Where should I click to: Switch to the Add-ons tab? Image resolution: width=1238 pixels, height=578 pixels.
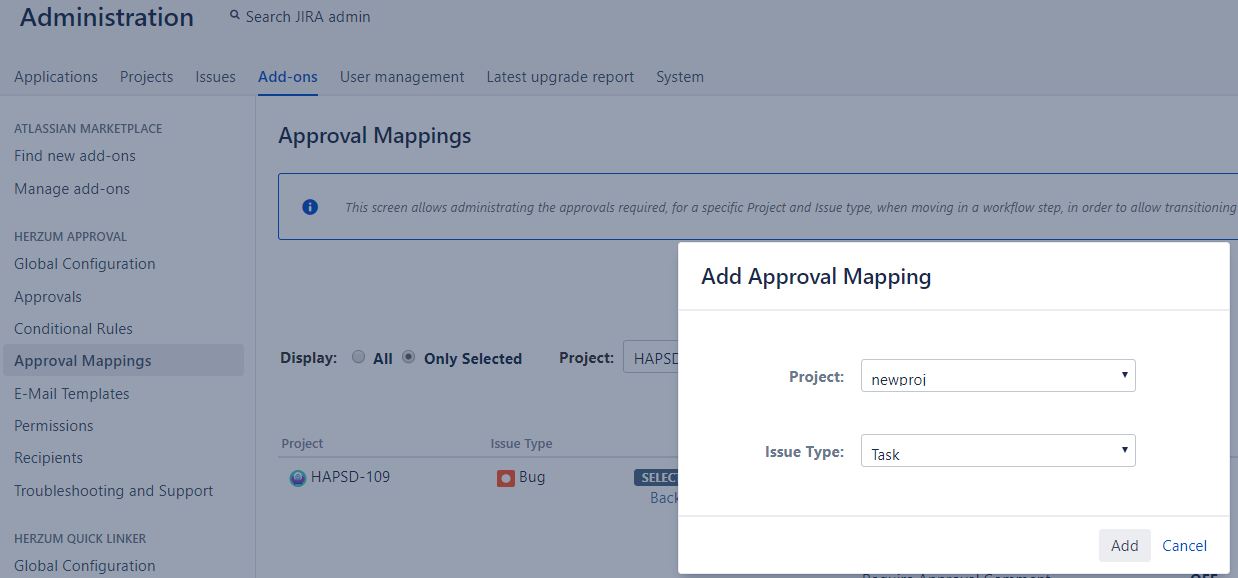[x=288, y=77]
